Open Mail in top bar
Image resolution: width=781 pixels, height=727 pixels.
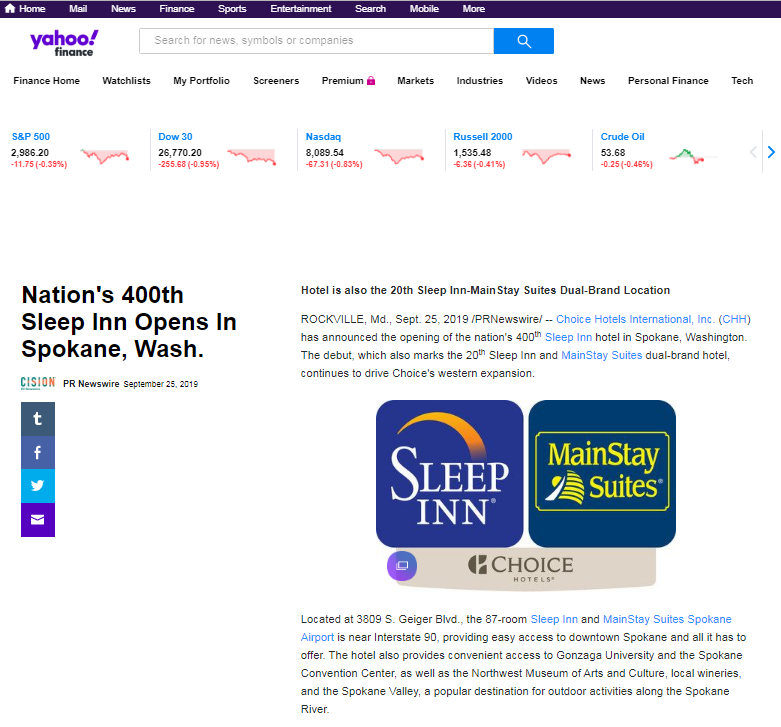click(x=78, y=8)
